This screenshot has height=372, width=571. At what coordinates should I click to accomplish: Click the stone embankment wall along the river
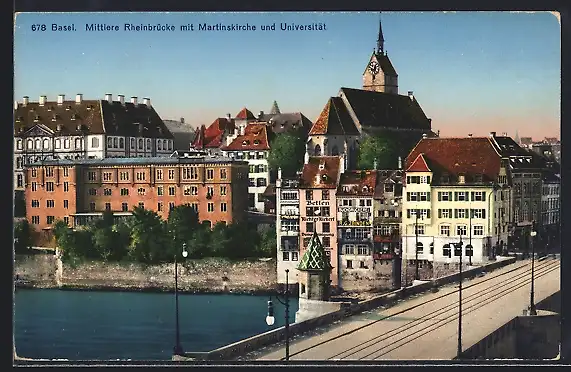[146, 272]
